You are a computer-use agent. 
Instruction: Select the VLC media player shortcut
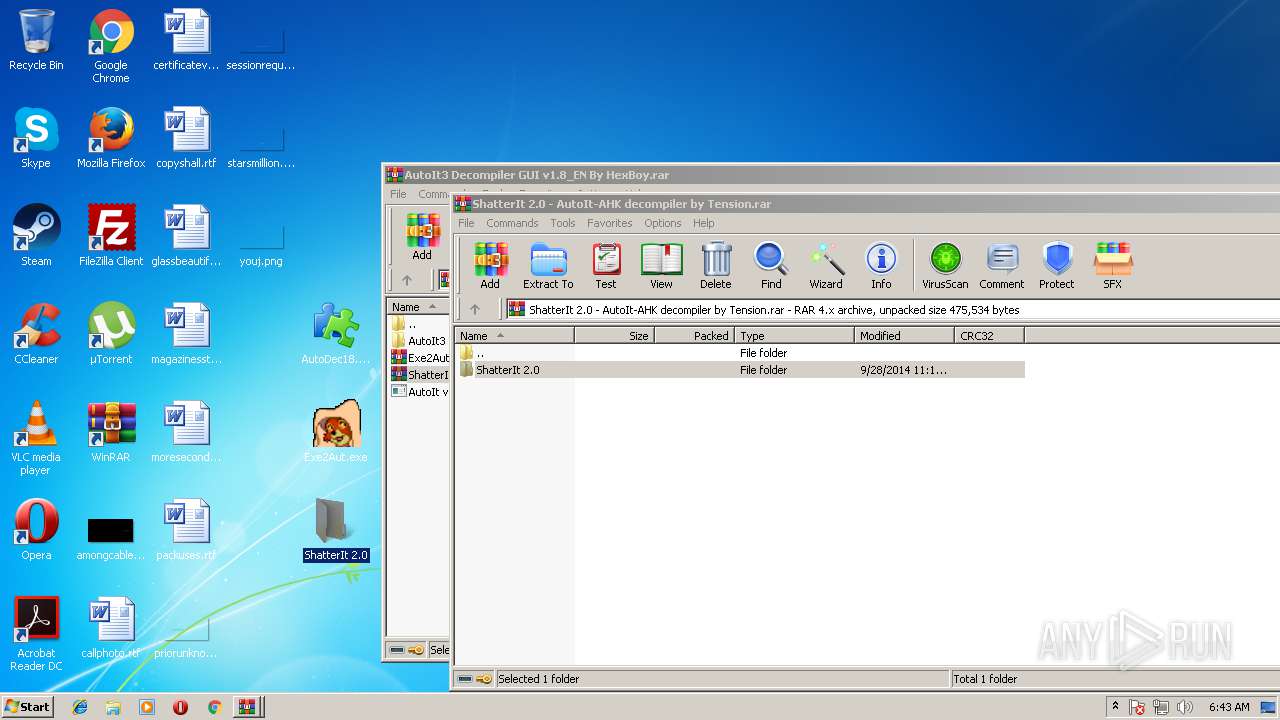coord(36,439)
